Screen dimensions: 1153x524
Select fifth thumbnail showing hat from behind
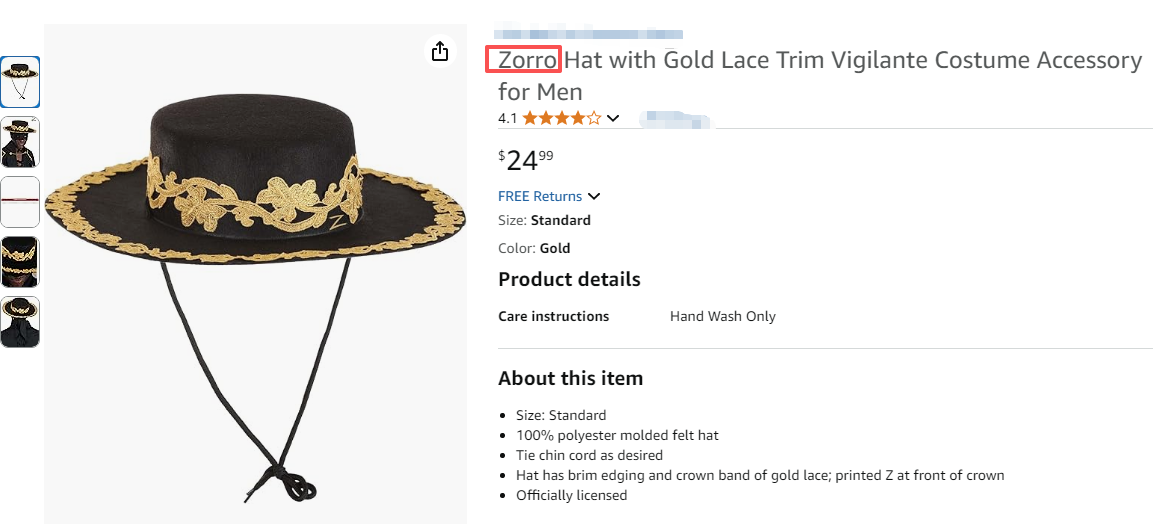(20, 321)
